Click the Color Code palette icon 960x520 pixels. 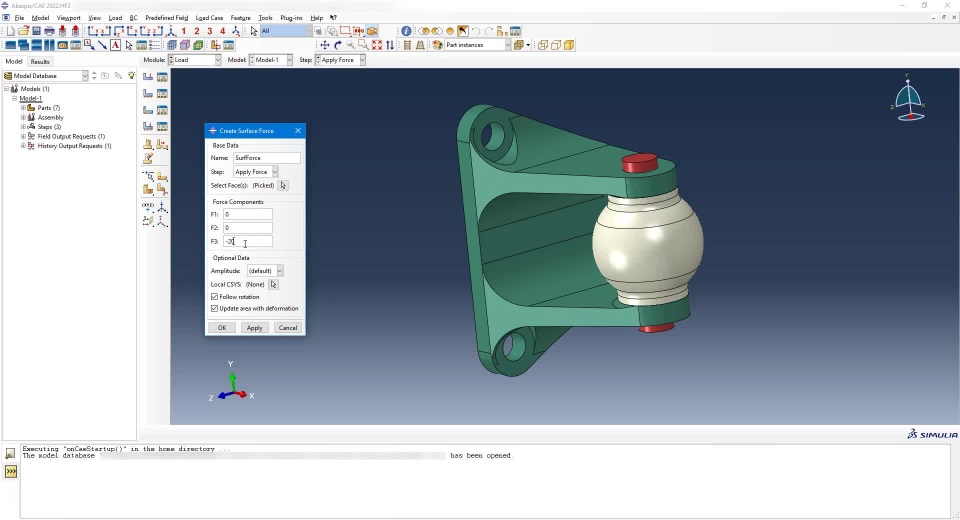(x=437, y=45)
